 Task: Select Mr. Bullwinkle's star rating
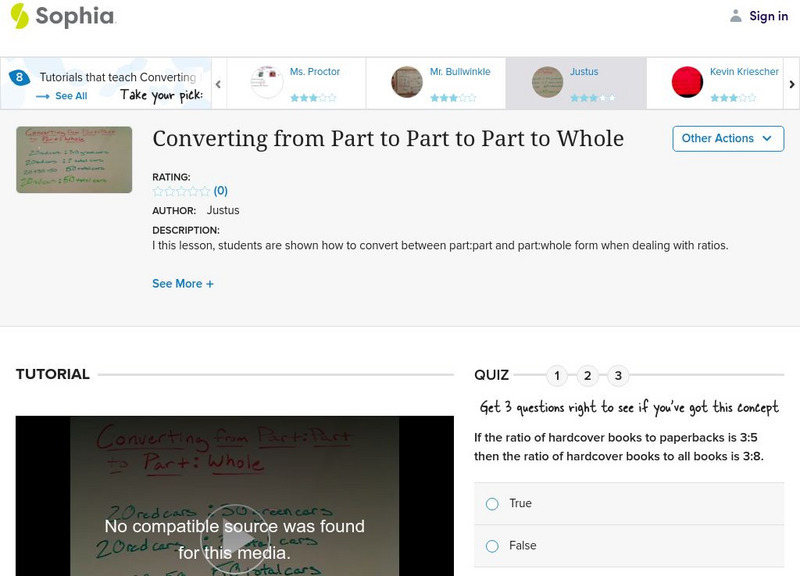pos(453,98)
